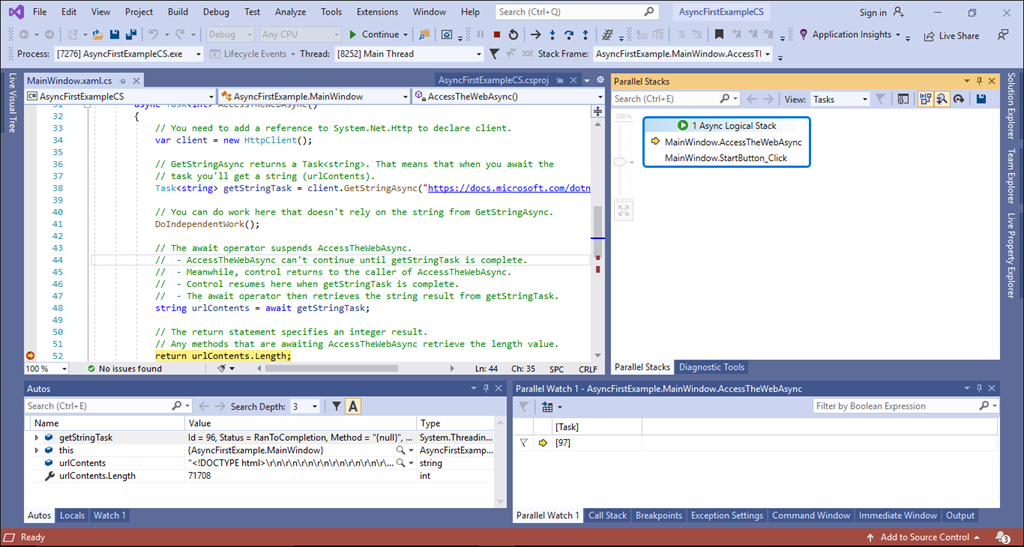Screen dimensions: 1024x547
Task: Toggle the highlighted A button in Autos toolbar
Action: coord(354,406)
